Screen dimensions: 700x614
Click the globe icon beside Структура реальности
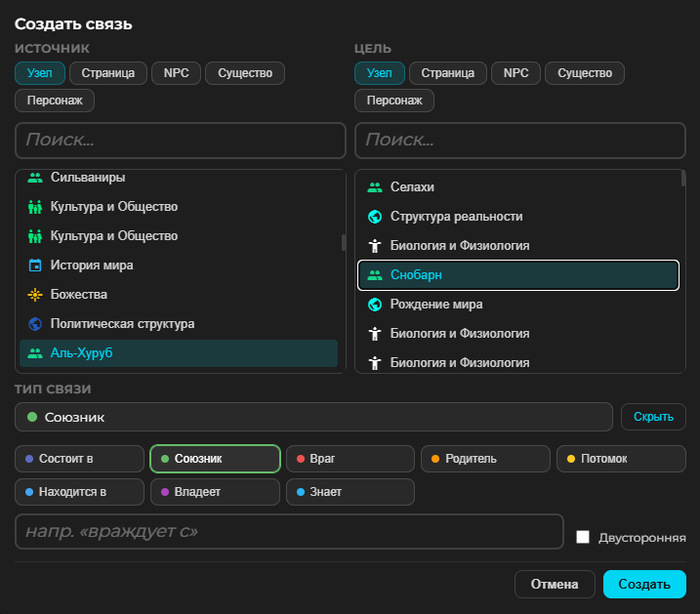(375, 217)
